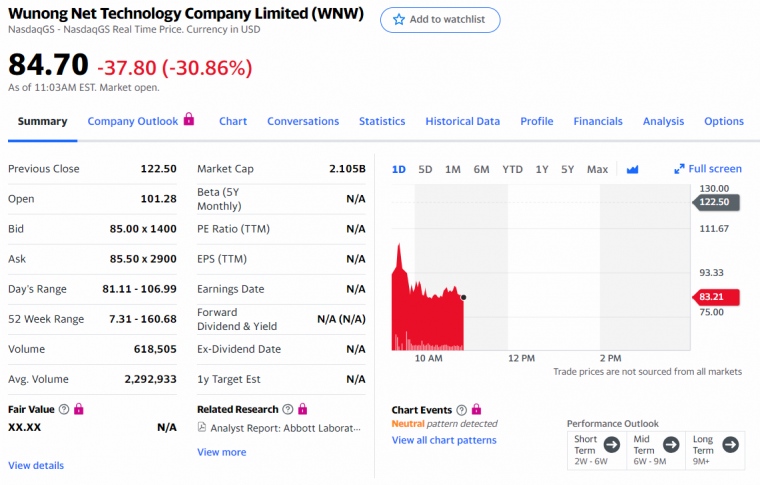Open Chart Events help question icon
The image size is (760, 485).
(461, 410)
